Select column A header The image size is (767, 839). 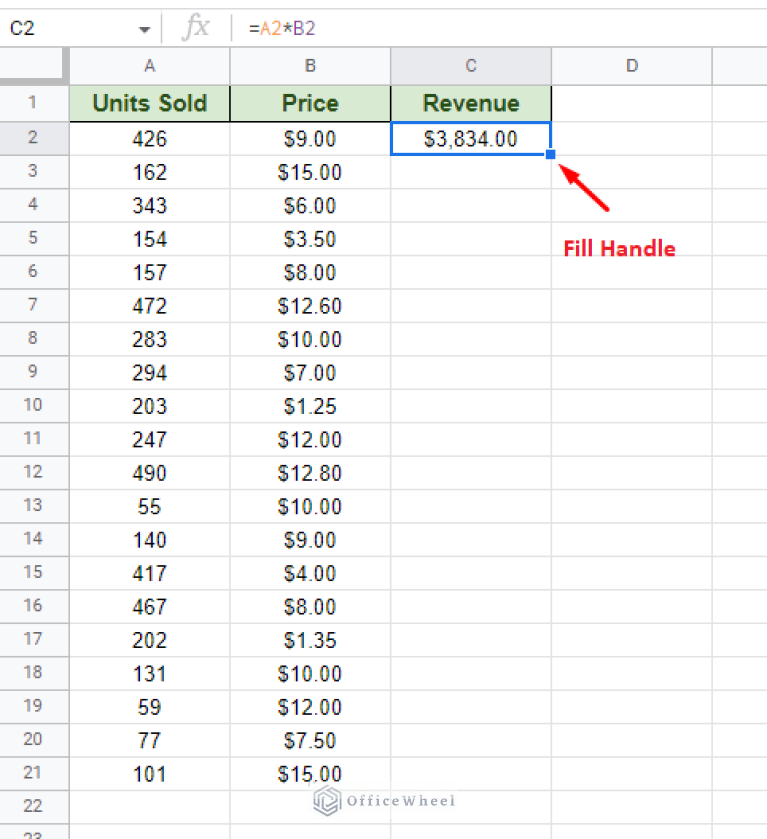tap(150, 66)
